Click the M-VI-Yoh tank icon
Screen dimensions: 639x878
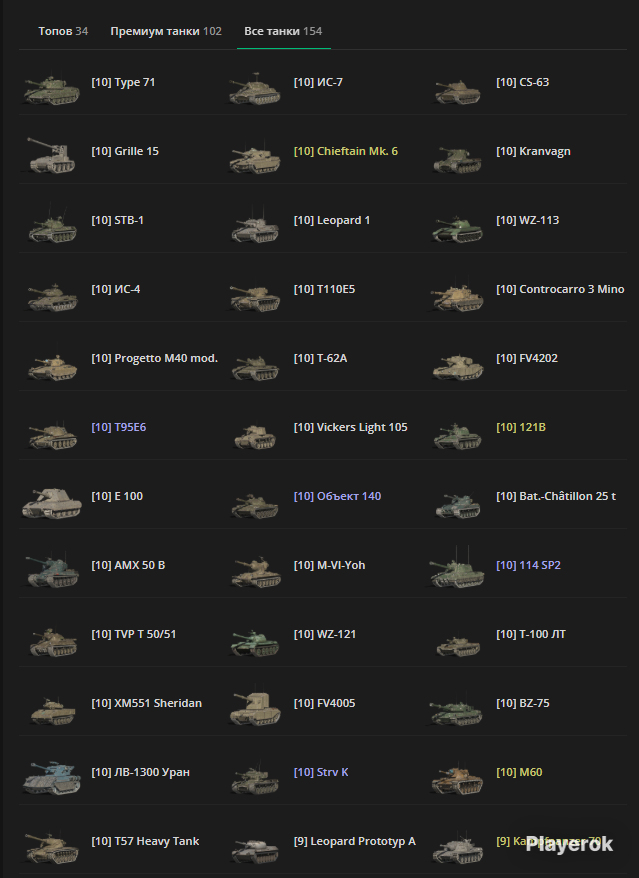pyautogui.click(x=255, y=572)
